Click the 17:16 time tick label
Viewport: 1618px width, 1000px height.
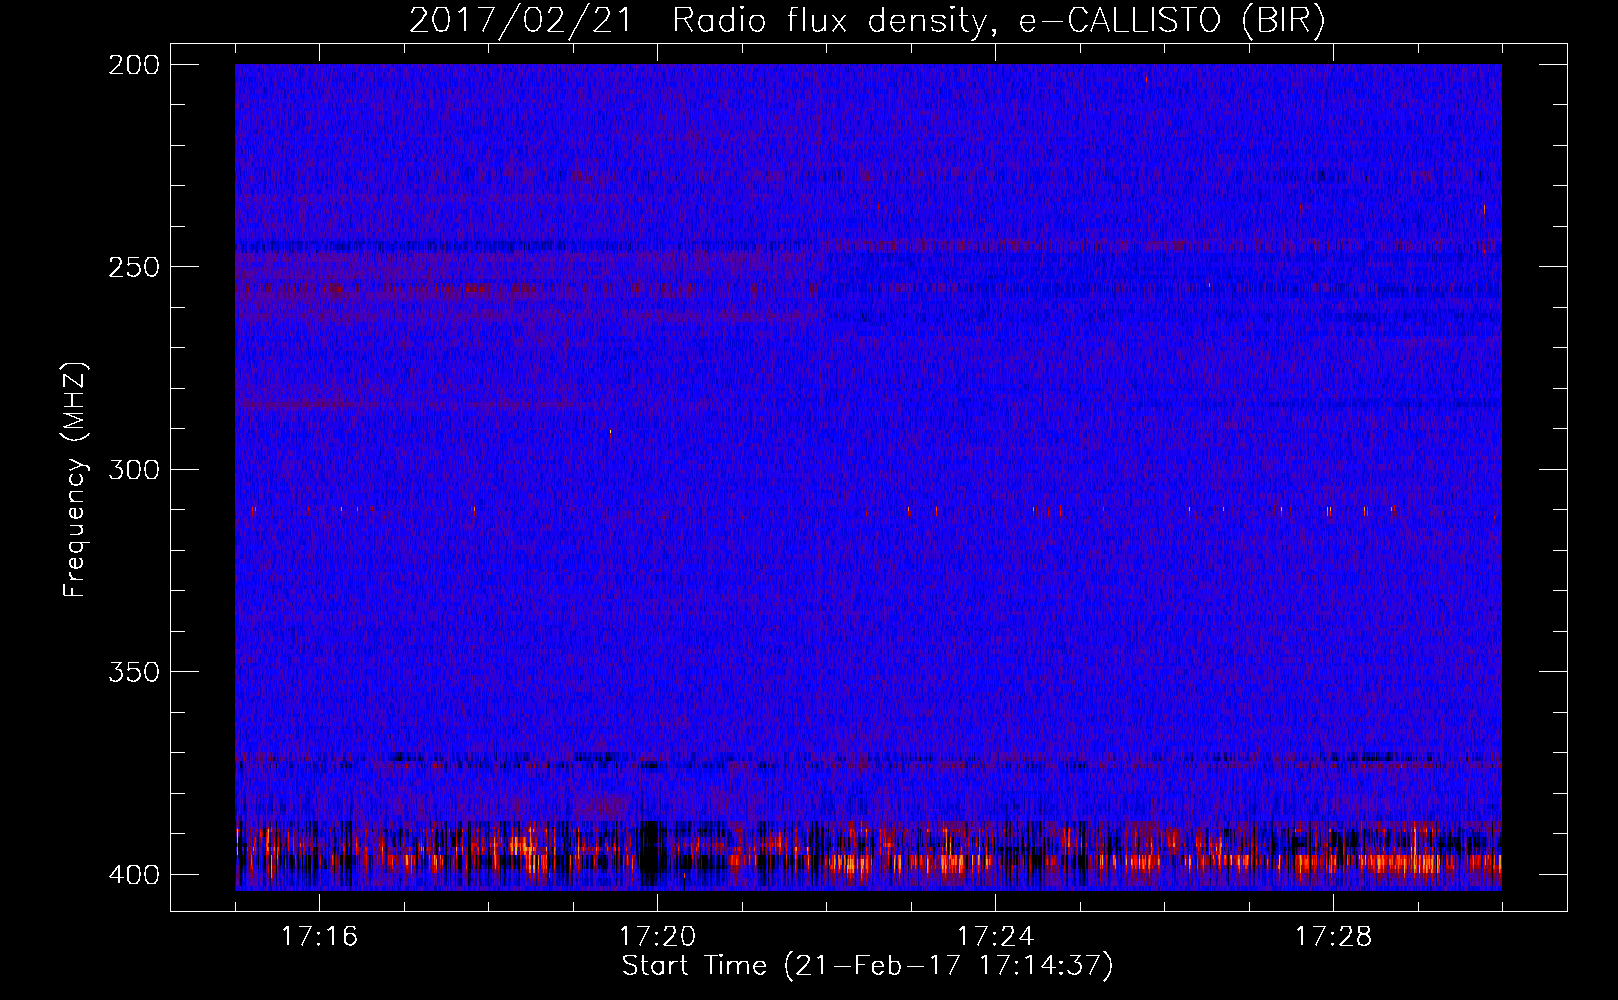[x=319, y=937]
